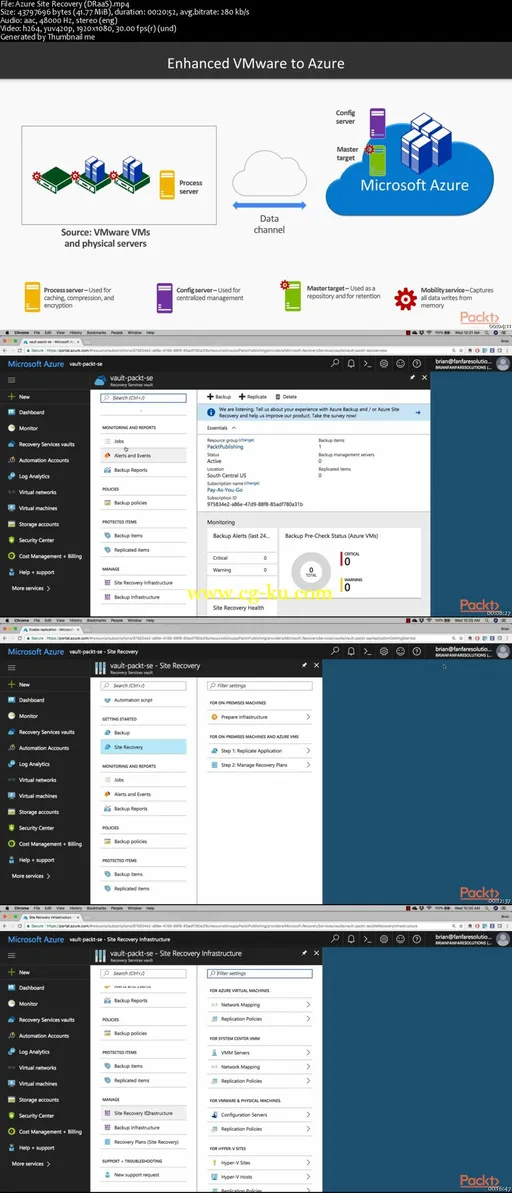The image size is (512, 1193).
Task: Open Storage accounts in Site Recovery frame sidebar
Action: click(x=39, y=812)
